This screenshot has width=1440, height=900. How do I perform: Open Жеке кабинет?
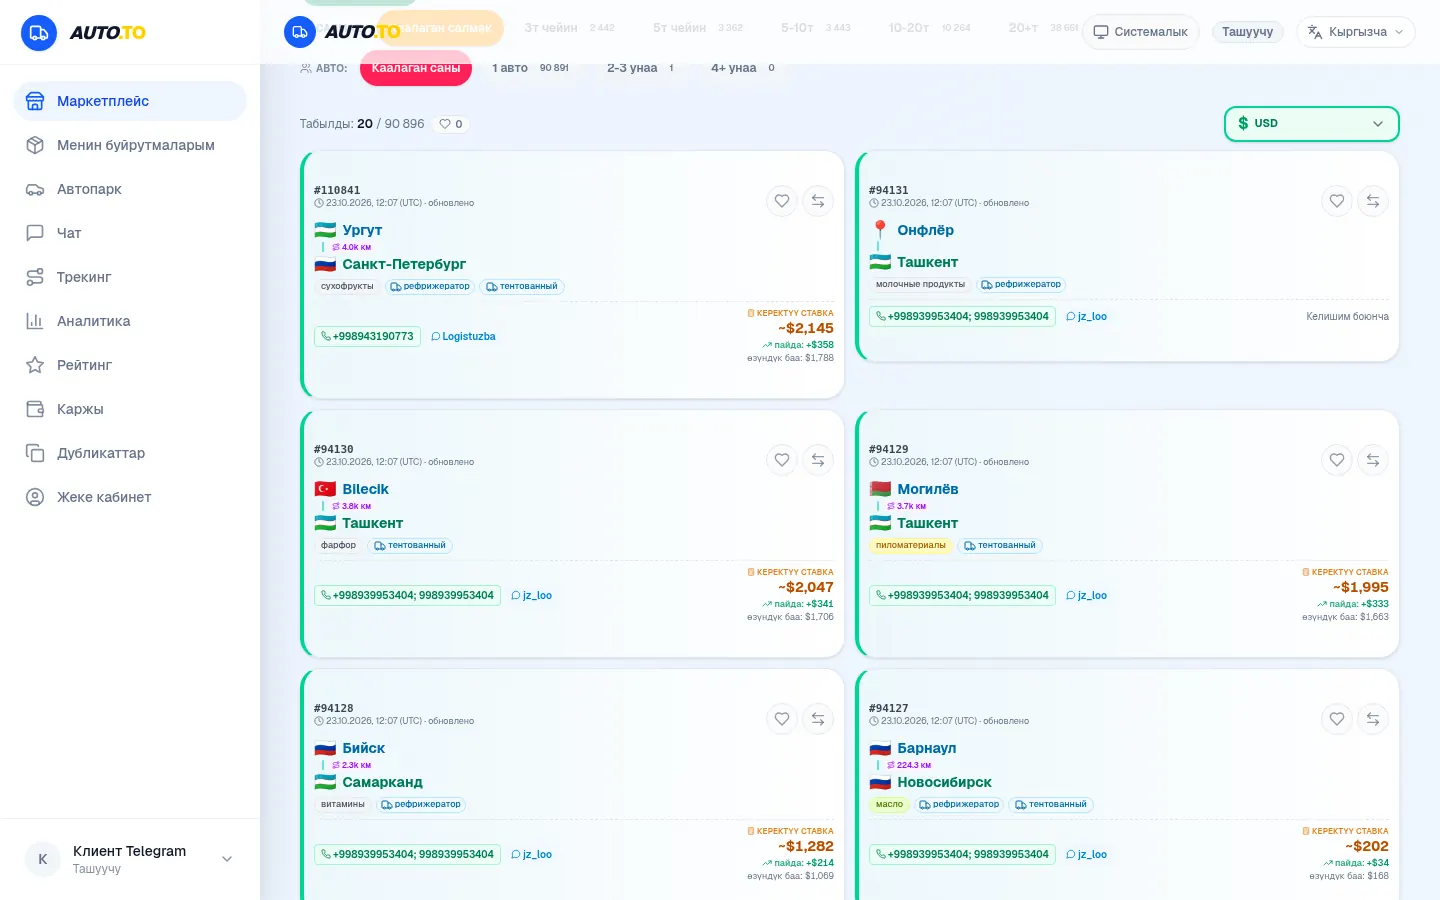pos(130,497)
